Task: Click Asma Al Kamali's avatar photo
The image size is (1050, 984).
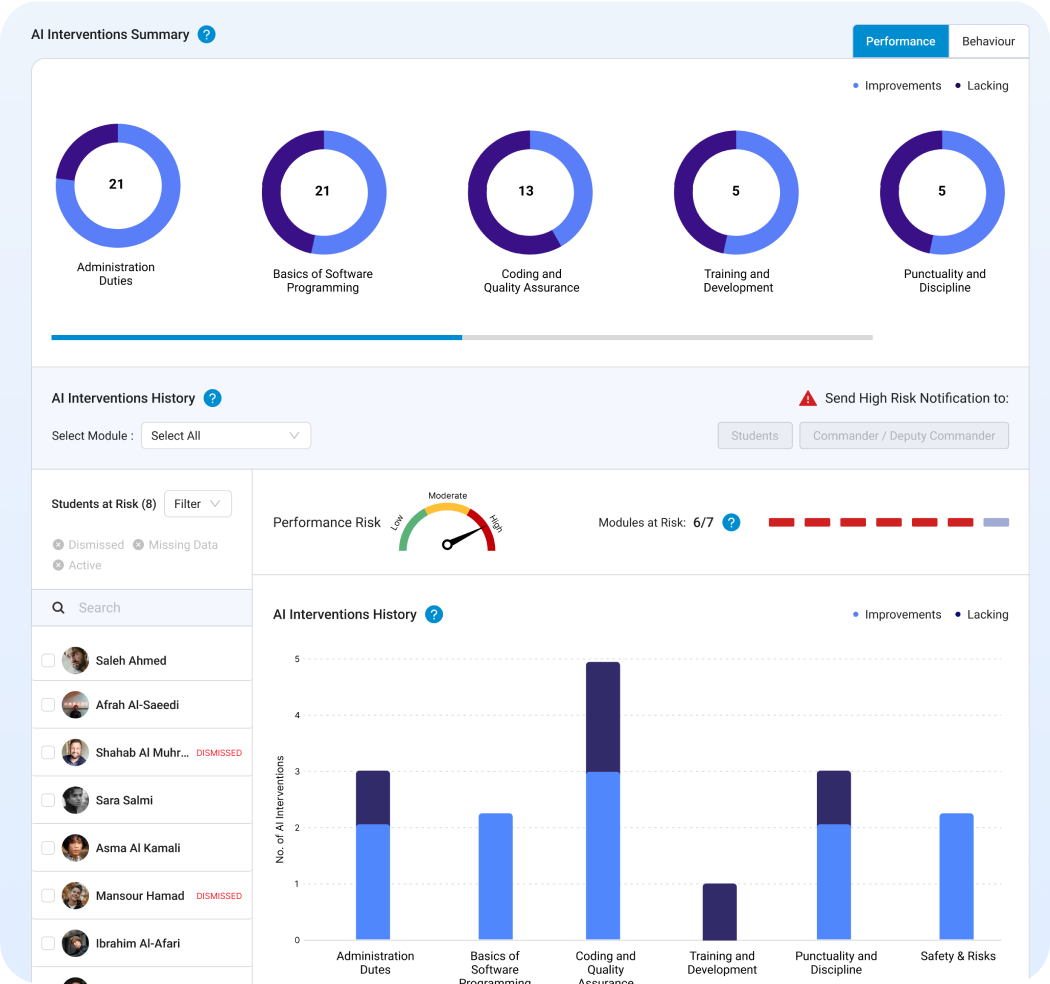Action: pos(75,848)
